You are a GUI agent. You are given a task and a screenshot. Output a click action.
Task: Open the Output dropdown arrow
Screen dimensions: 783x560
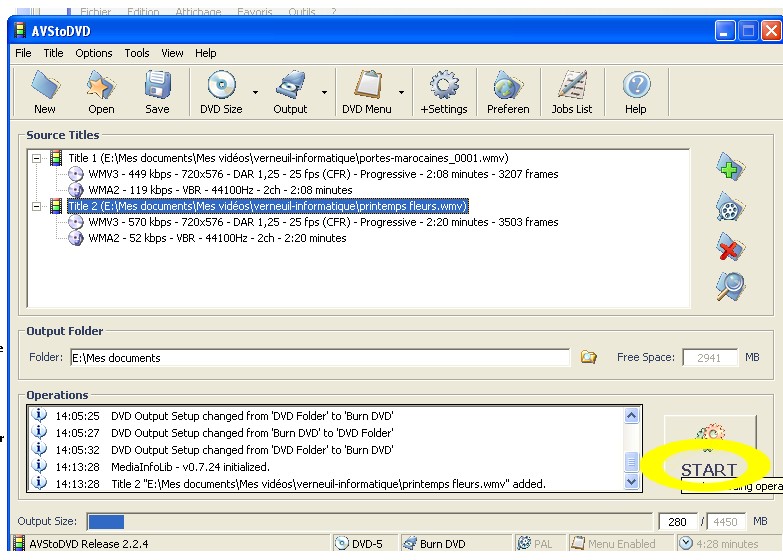pos(324,93)
